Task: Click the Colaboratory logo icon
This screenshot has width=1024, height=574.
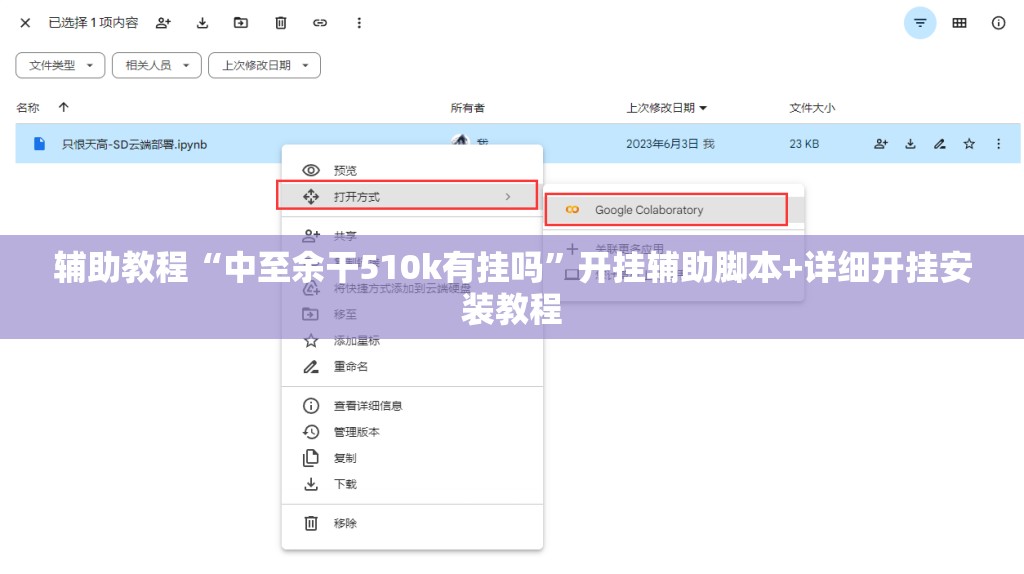Action: click(x=572, y=210)
